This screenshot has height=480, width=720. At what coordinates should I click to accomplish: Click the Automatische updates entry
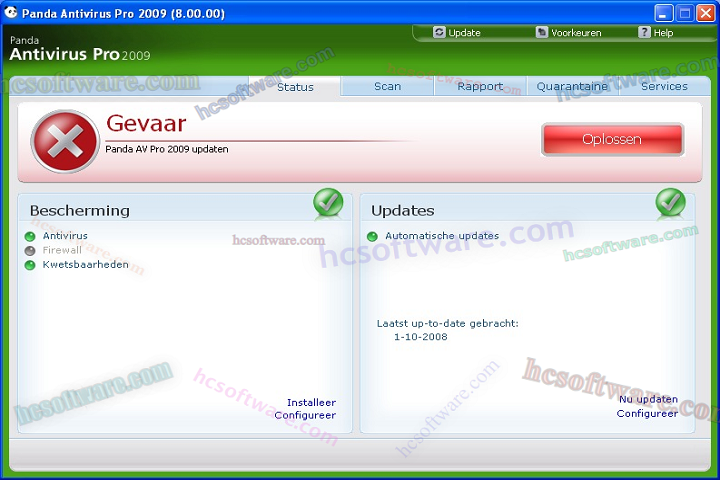tap(442, 236)
